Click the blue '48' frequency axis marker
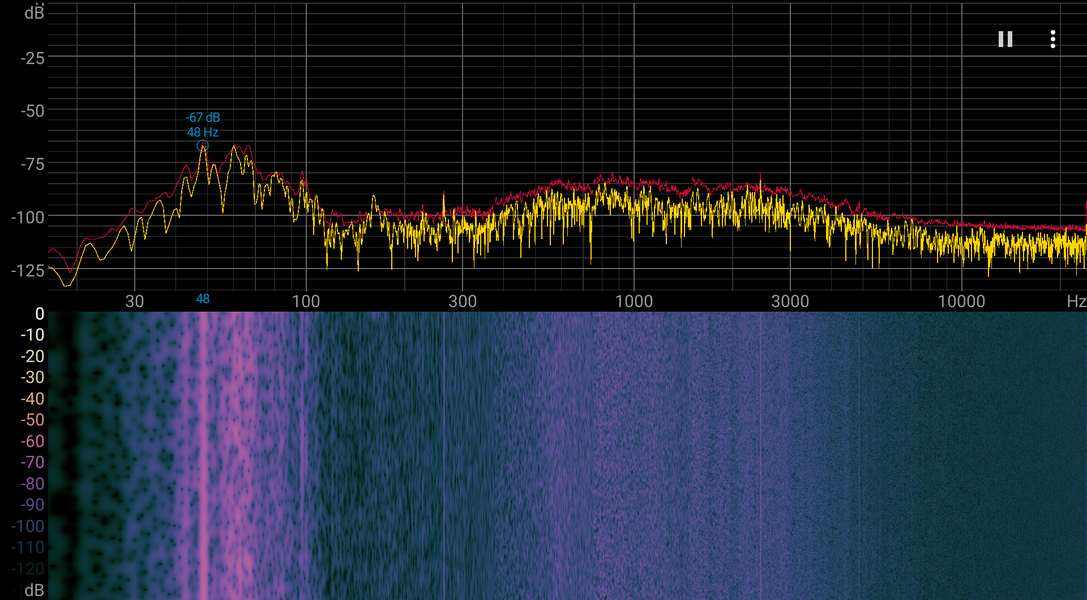Screen dimensions: 1087x600 [x=202, y=299]
